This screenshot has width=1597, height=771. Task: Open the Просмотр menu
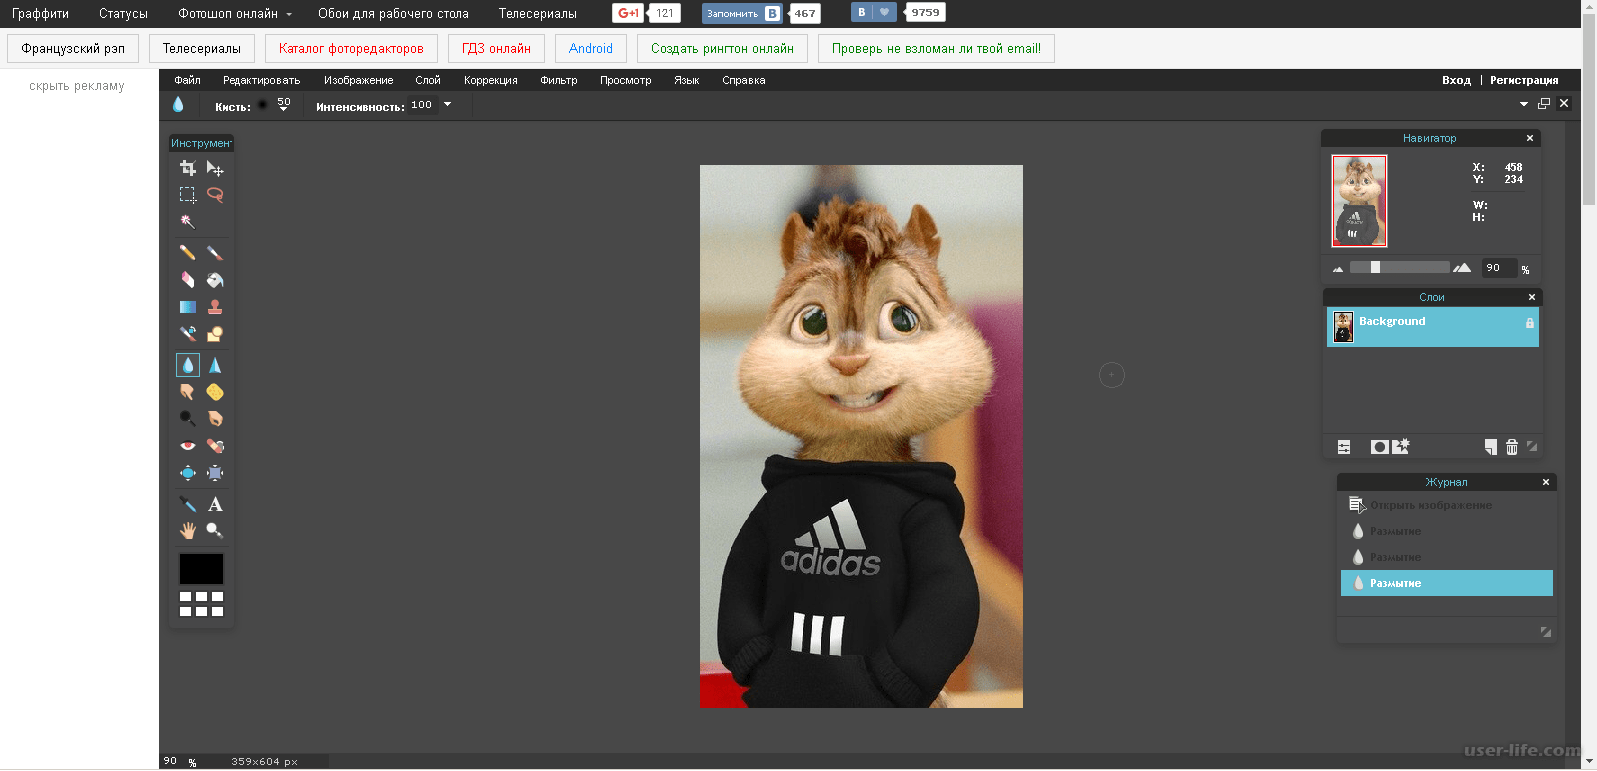pyautogui.click(x=625, y=80)
